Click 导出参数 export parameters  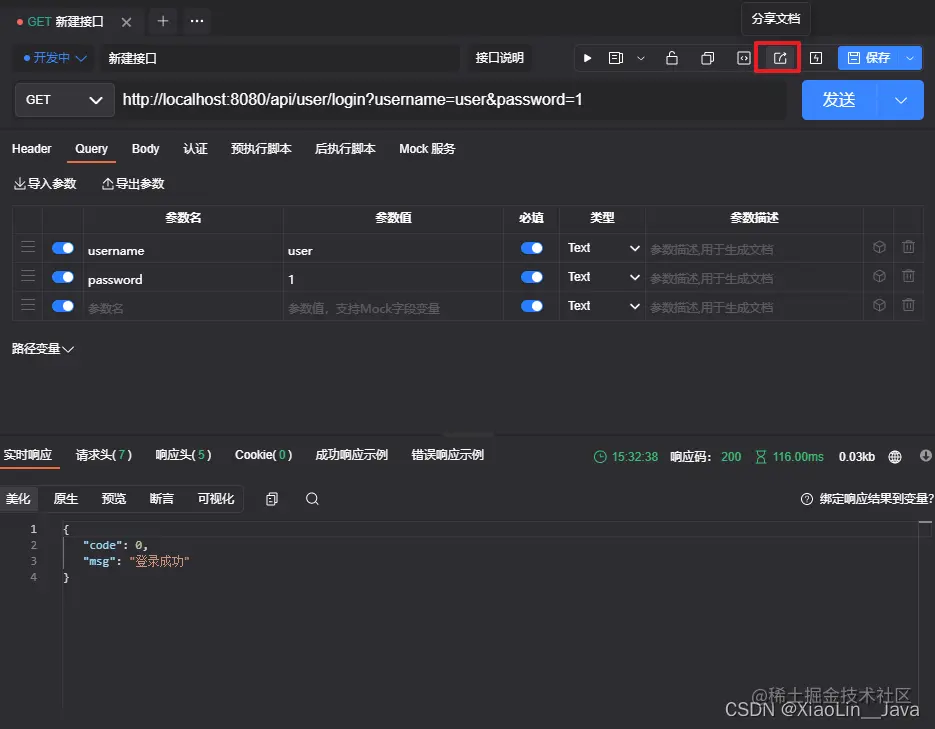[x=133, y=184]
